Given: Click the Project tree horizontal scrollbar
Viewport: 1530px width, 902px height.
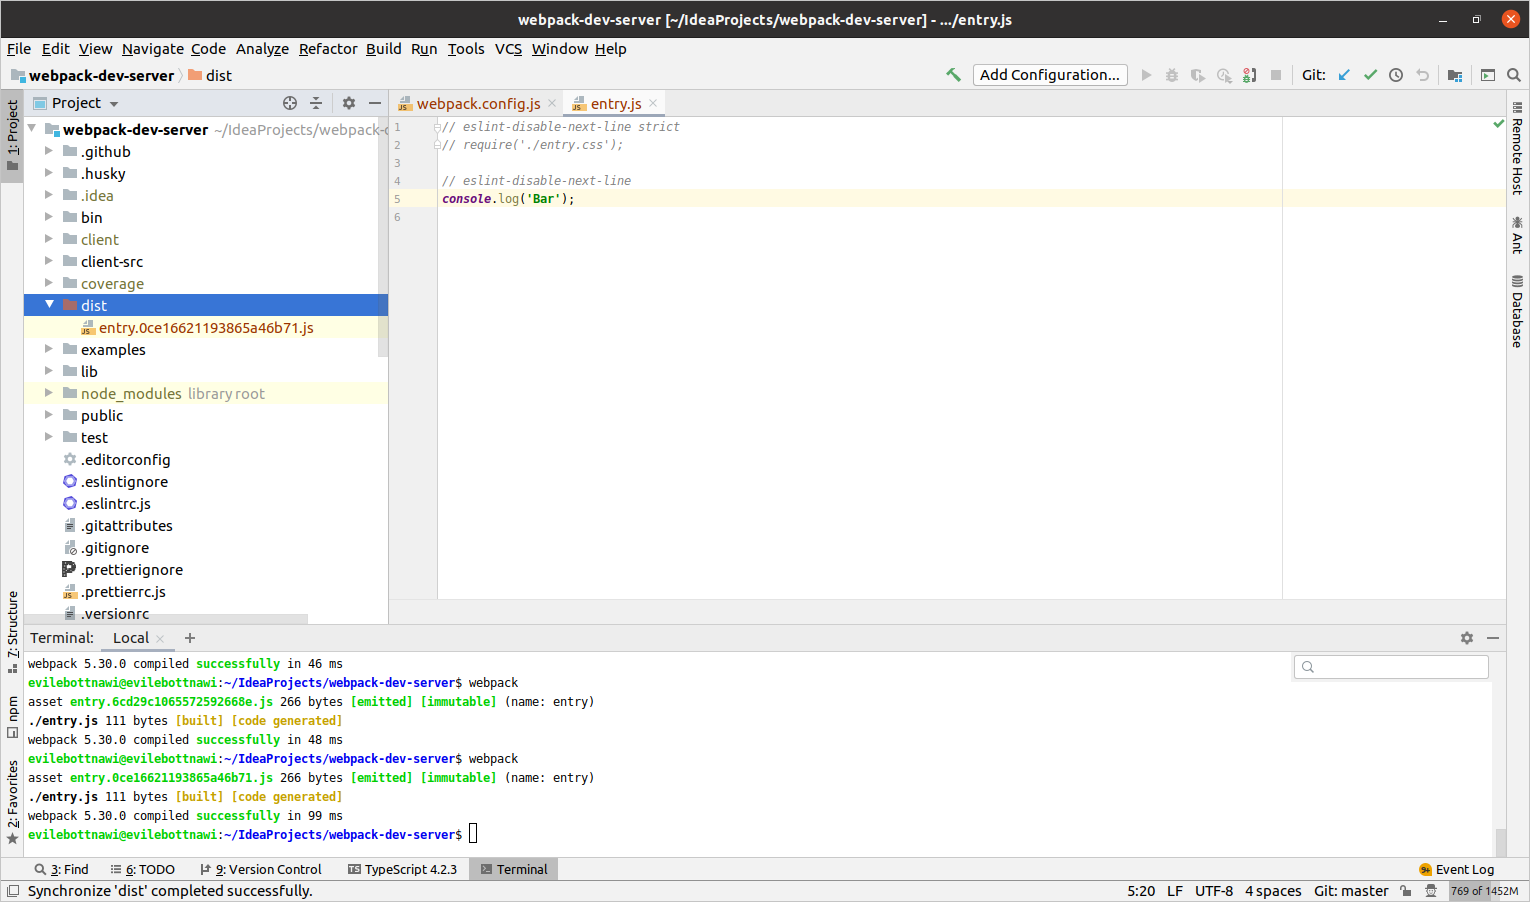Looking at the screenshot, I should (166, 619).
